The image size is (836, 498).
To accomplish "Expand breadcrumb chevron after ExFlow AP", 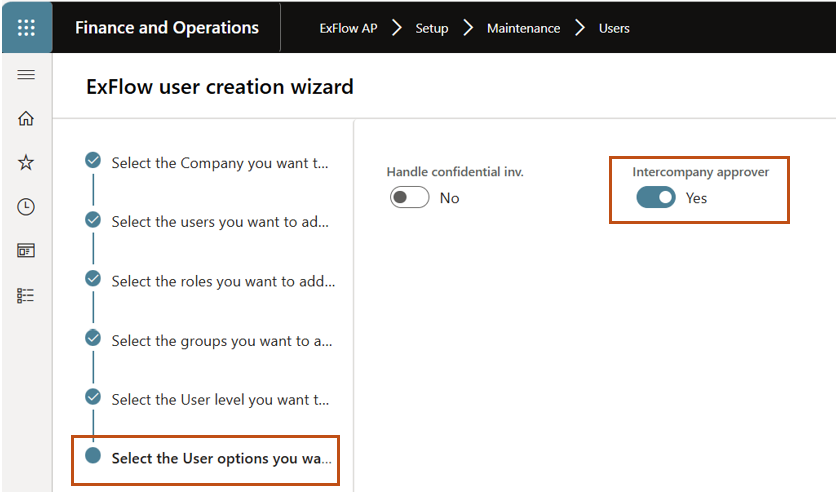I will pos(397,28).
